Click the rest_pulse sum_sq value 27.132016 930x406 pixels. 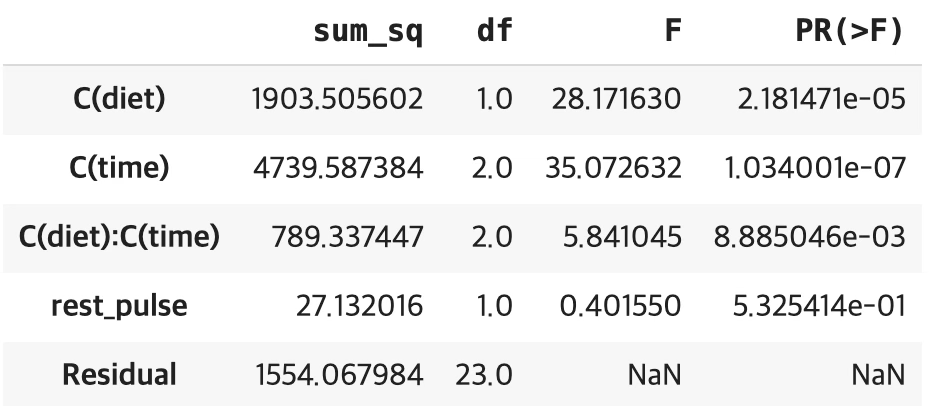tap(356, 306)
